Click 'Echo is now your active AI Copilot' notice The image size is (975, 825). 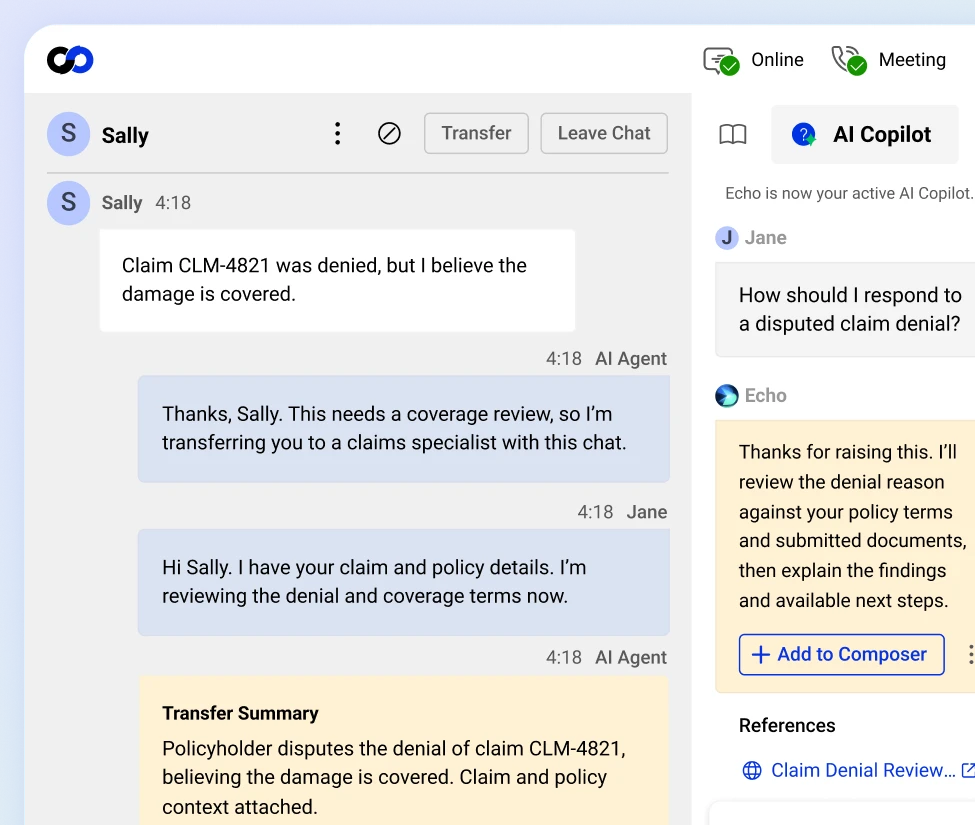(849, 193)
